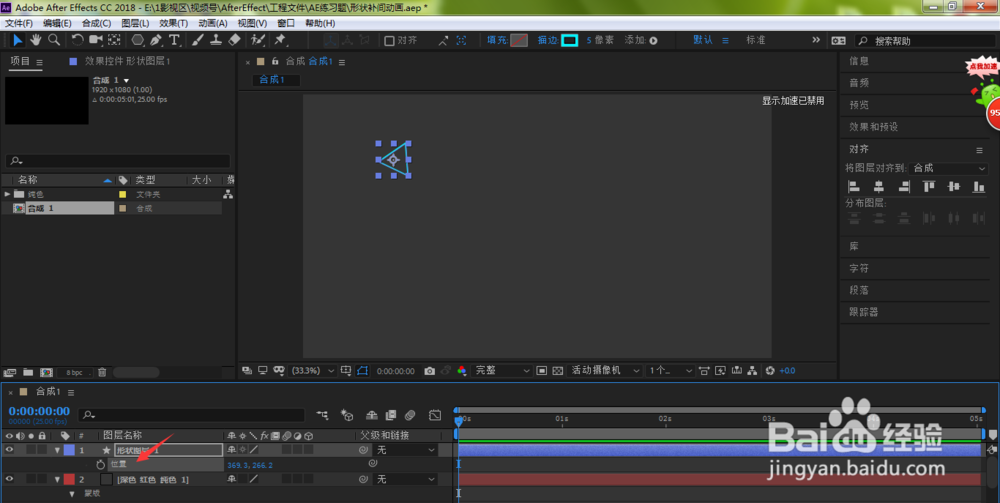Toggle shy switch for layer 1
This screenshot has height=503, width=1000.
[x=232, y=450]
